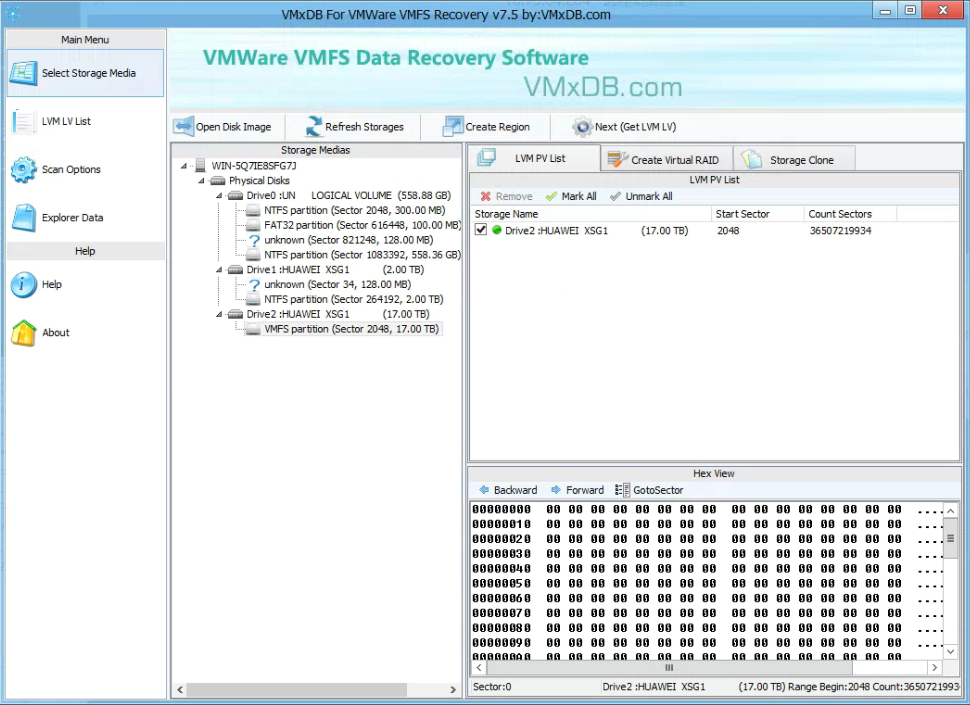Collapse the Drive1 HUAWEI XSG1 2.00 TB node
Image resolution: width=970 pixels, height=705 pixels.
click(219, 270)
